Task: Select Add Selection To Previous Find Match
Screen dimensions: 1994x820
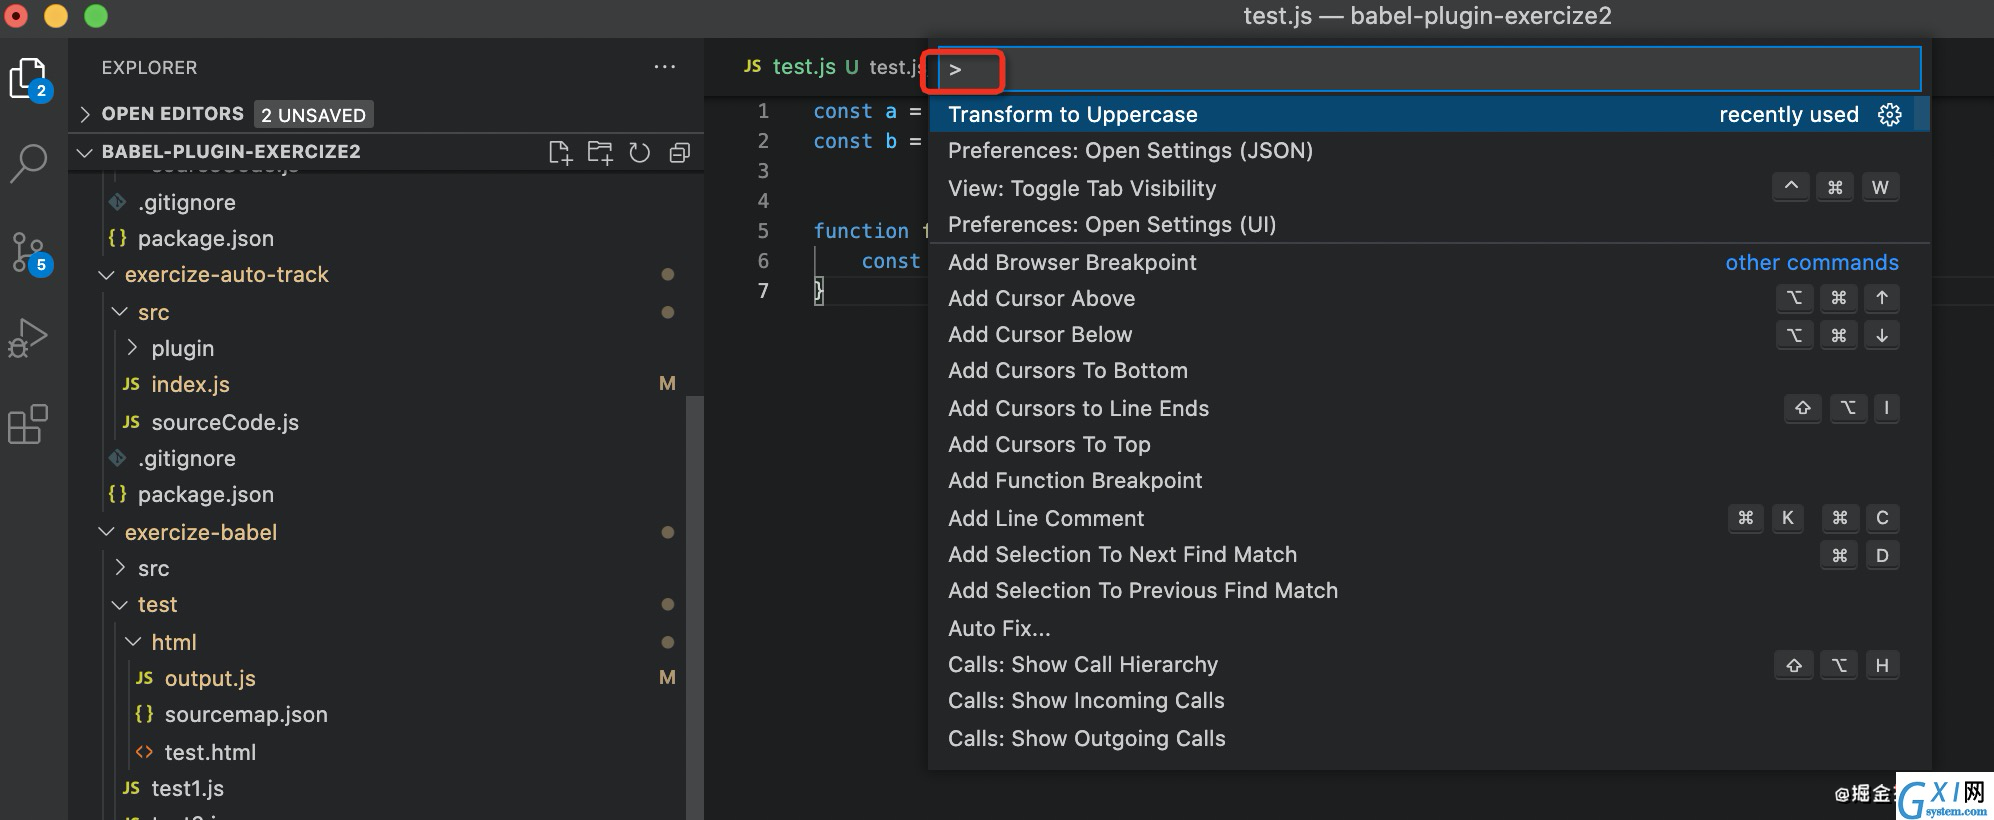Action: tap(1429, 590)
